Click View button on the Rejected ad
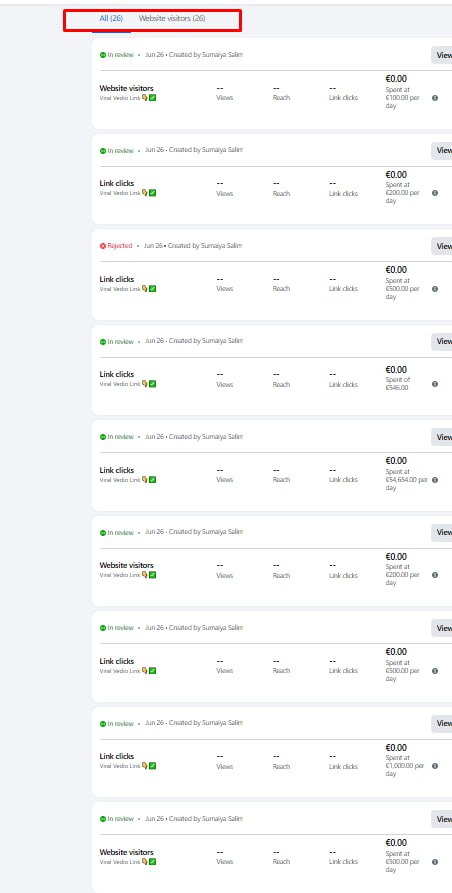 (442, 246)
